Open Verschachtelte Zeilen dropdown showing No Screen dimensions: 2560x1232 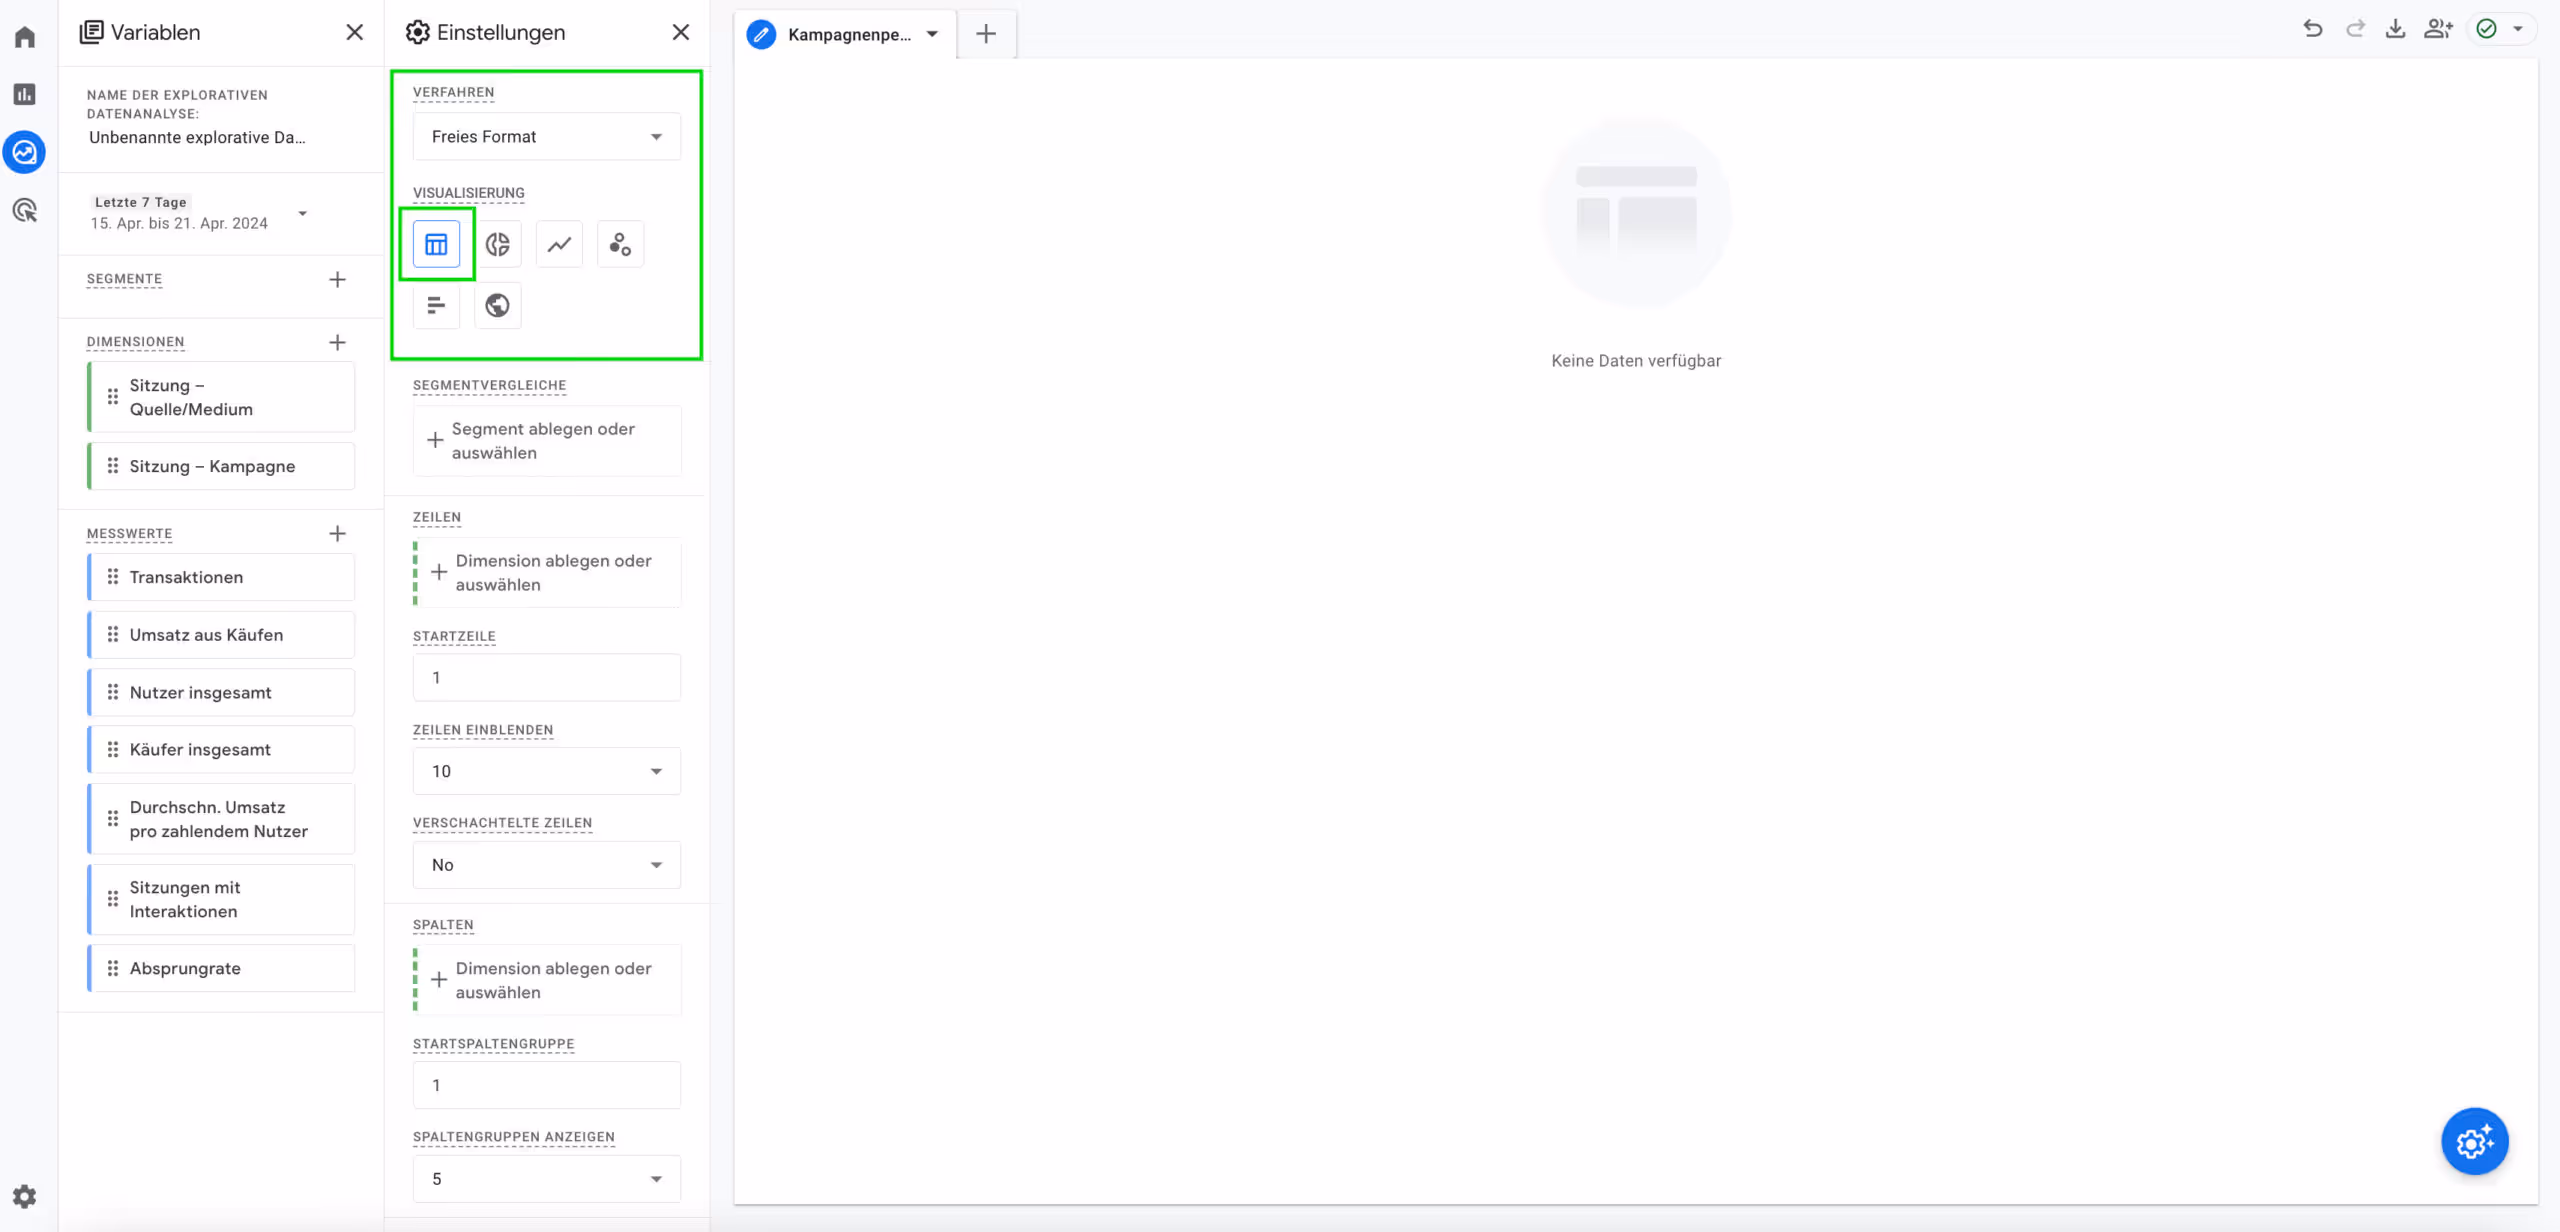point(547,865)
